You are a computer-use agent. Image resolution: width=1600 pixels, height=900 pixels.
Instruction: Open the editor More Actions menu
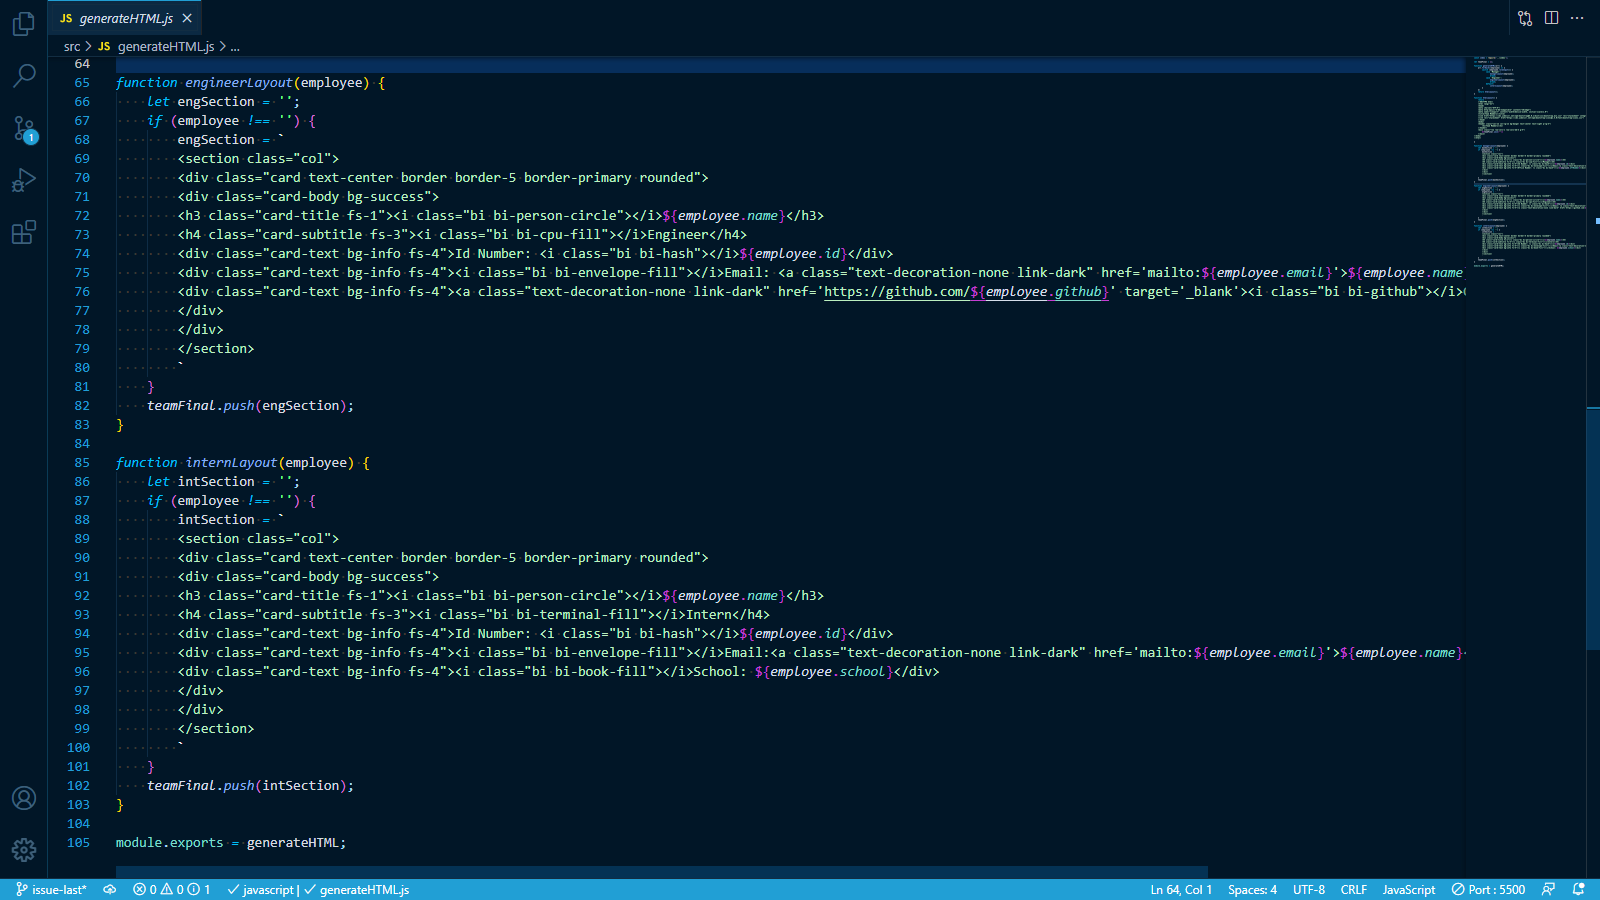click(1577, 18)
